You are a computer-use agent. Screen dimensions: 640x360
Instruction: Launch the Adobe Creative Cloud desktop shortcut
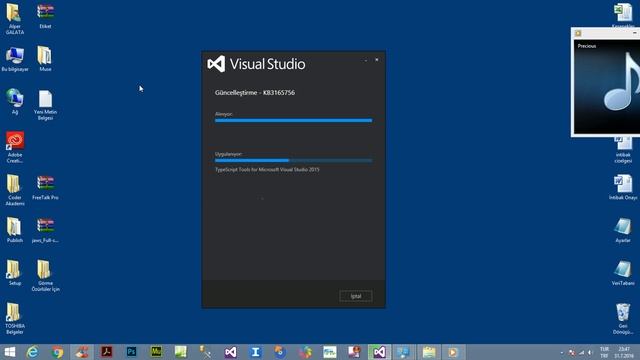coord(15,147)
